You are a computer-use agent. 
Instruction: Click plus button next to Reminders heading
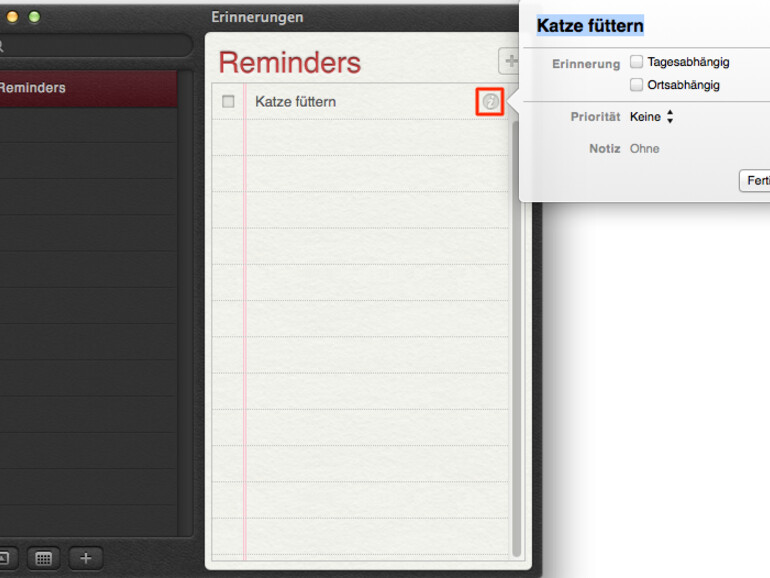tap(509, 61)
